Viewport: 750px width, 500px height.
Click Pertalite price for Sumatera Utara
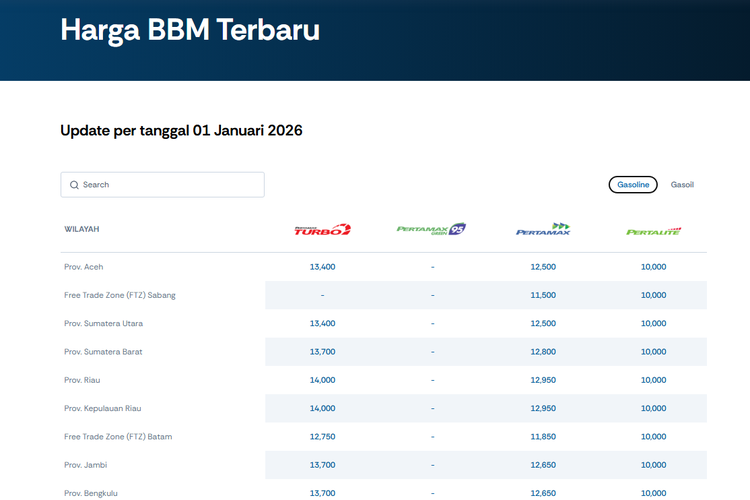click(x=653, y=323)
